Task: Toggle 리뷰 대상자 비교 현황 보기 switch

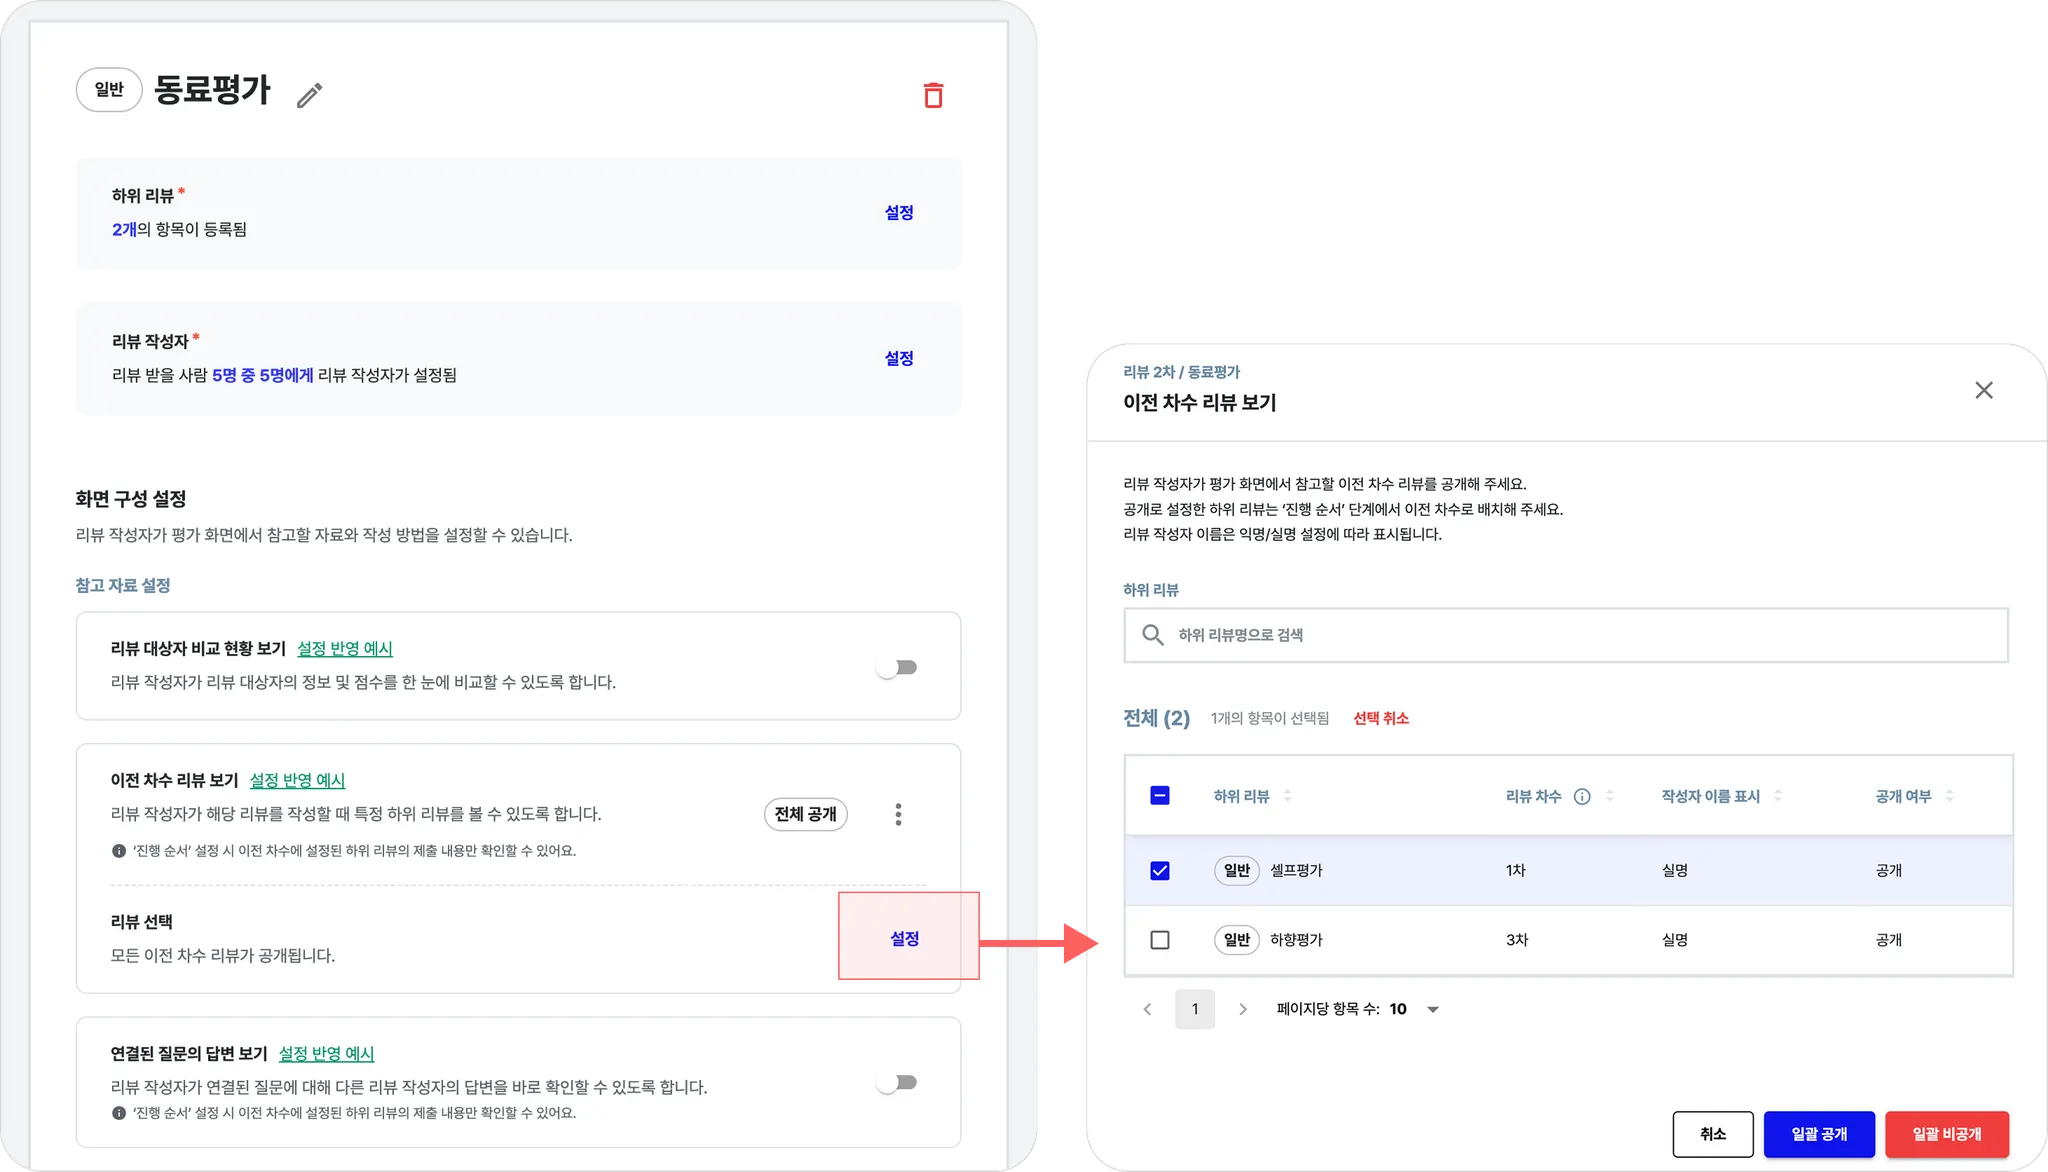Action: click(x=897, y=668)
